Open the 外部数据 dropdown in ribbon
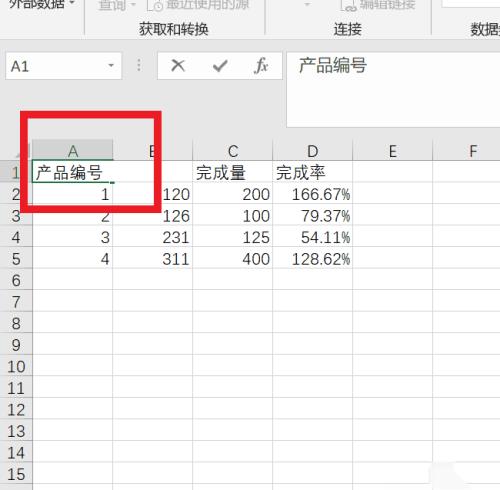 (x=42, y=3)
